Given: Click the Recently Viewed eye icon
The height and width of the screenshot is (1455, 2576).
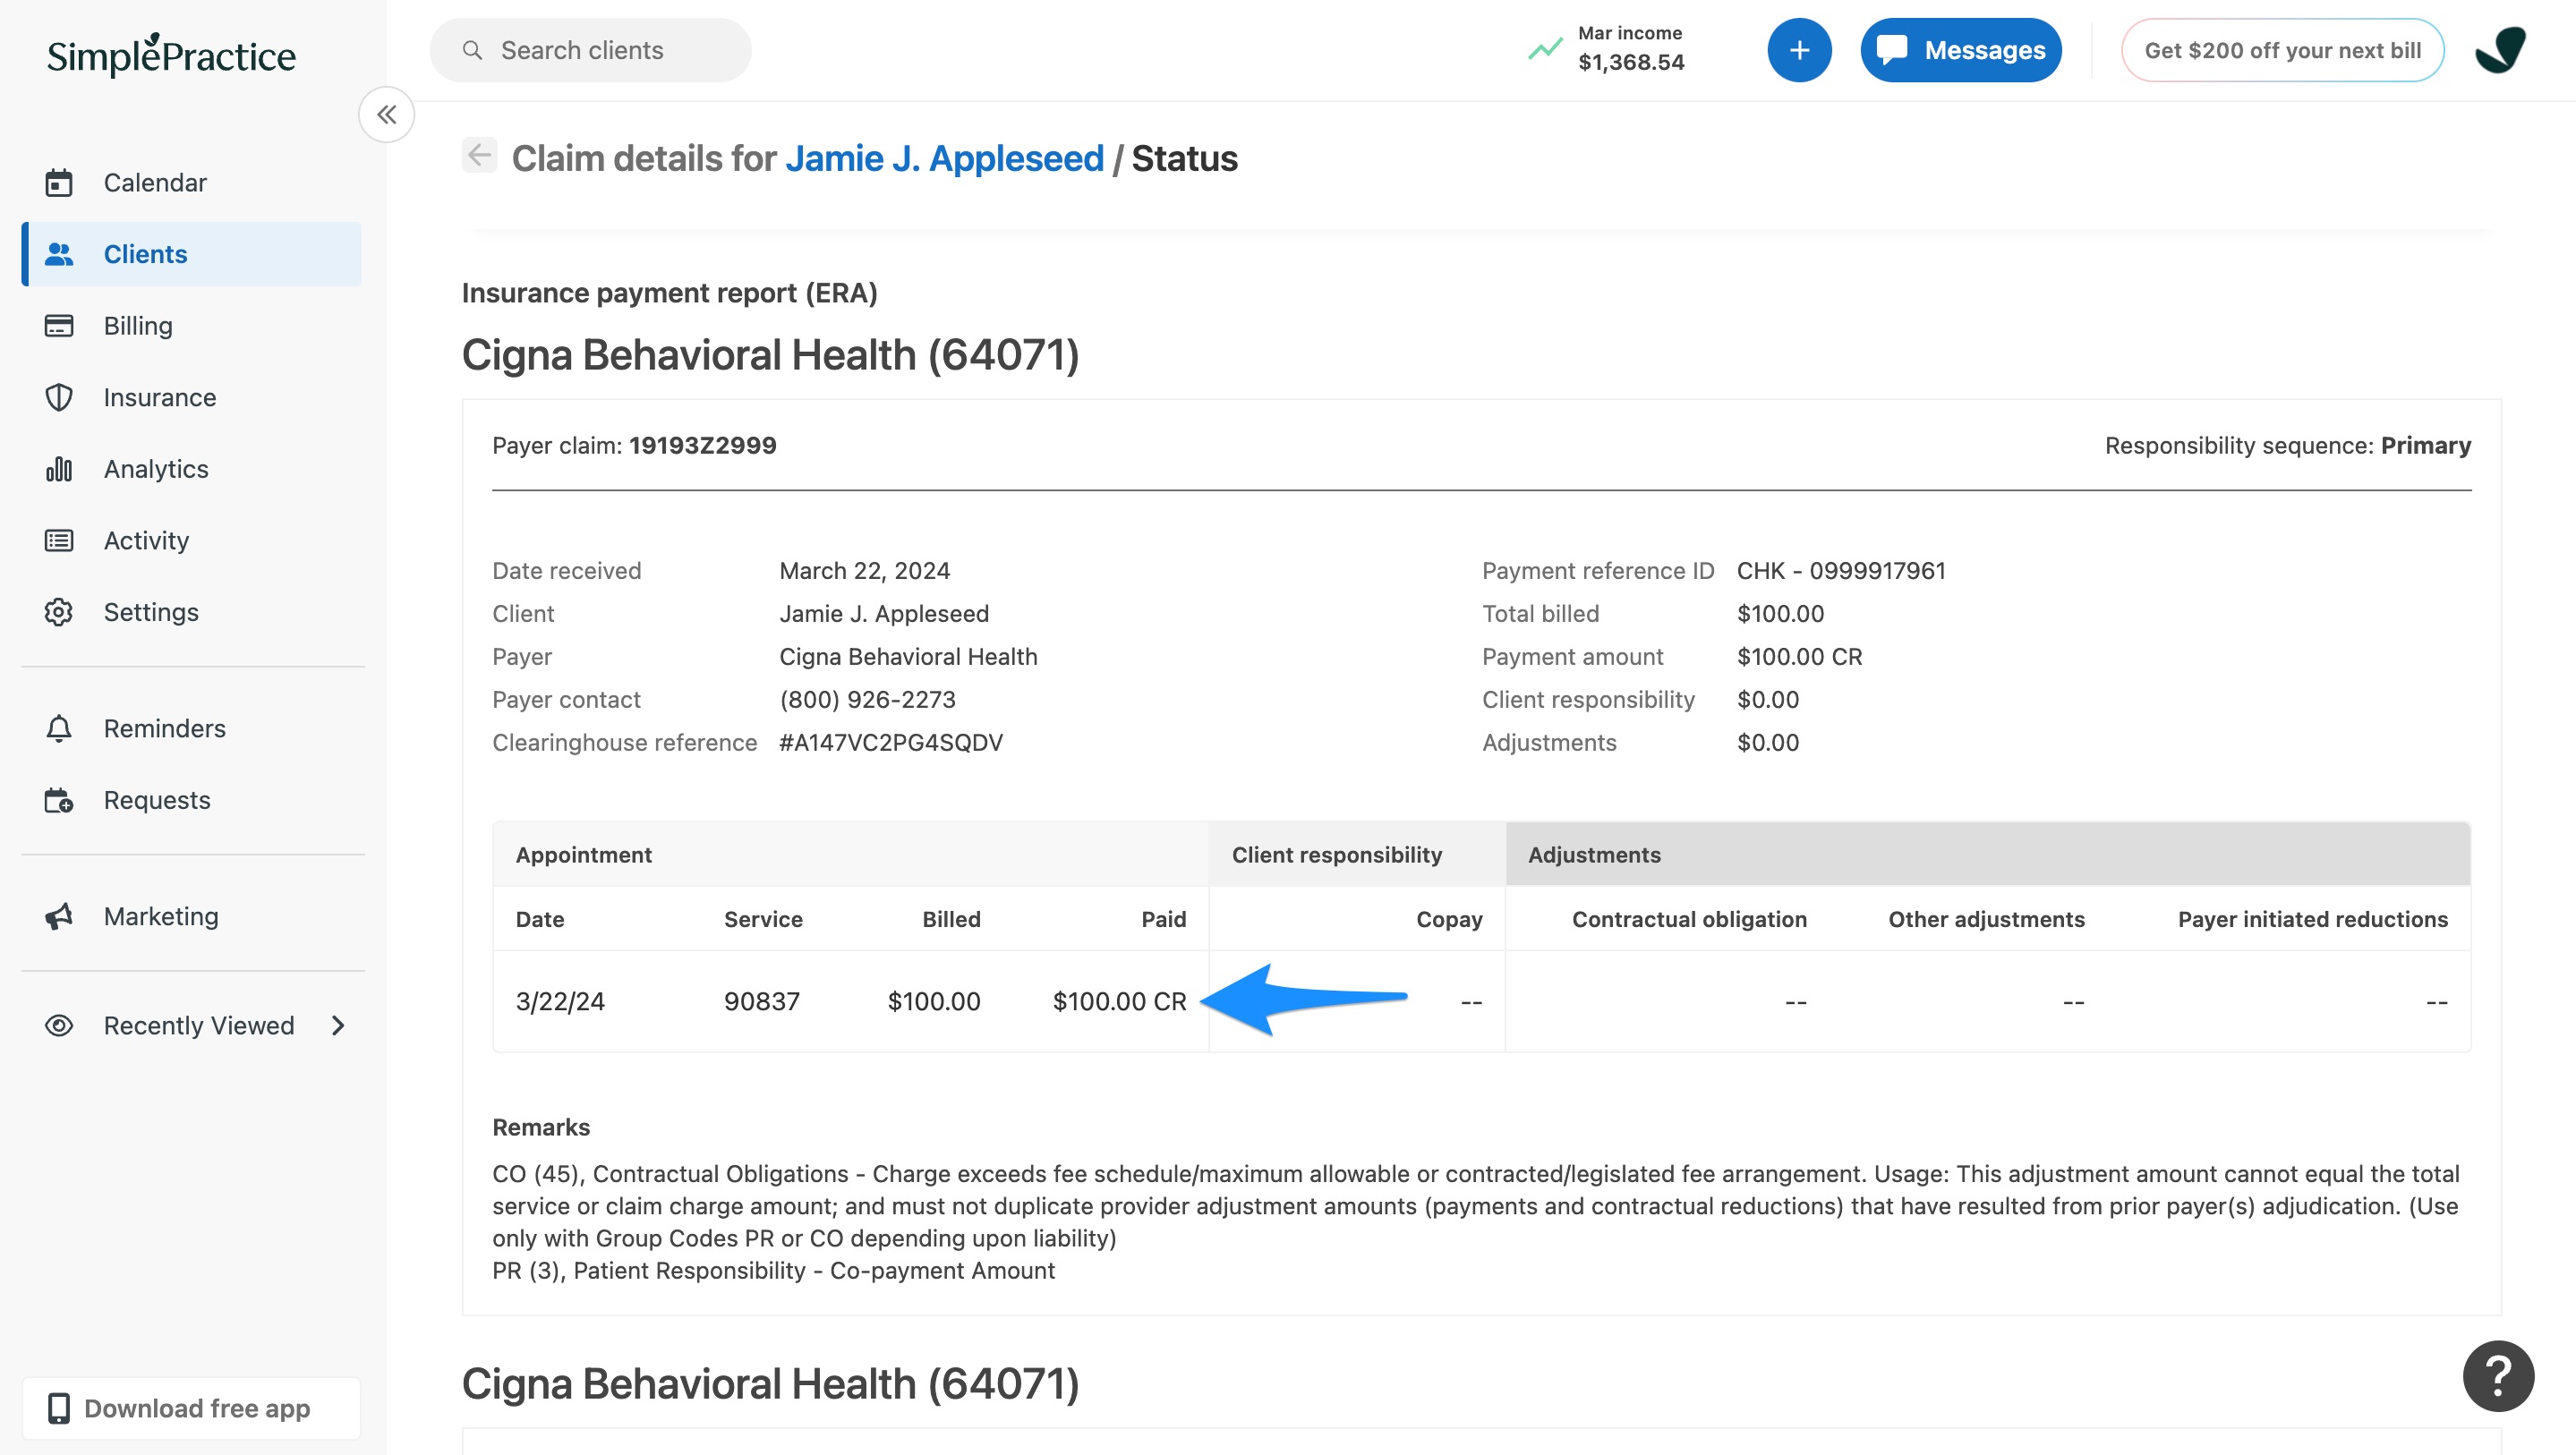Looking at the screenshot, I should click(x=59, y=1025).
